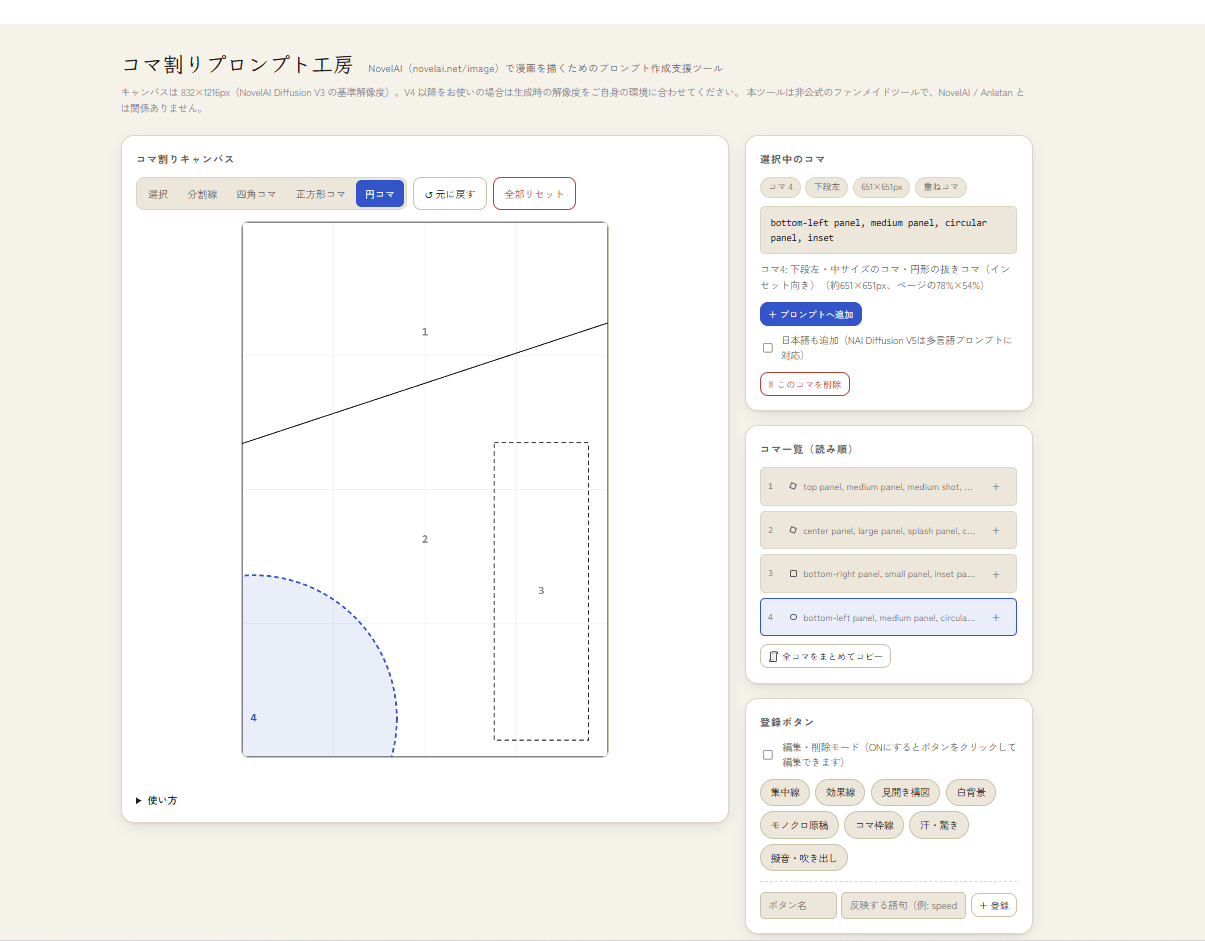Select panel 4 row 'bottom-left panel, medium panel'
1205x941 pixels.
888,618
